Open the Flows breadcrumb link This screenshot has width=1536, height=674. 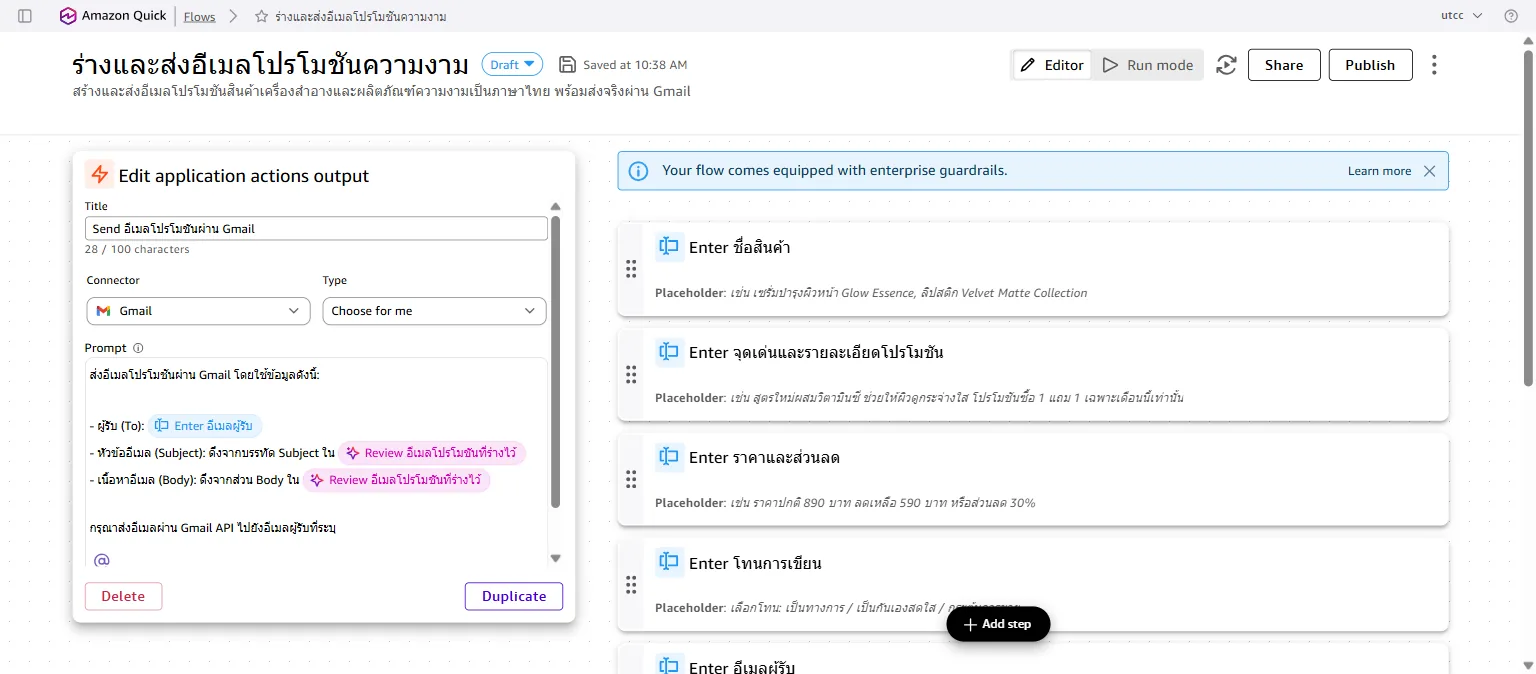pyautogui.click(x=200, y=16)
